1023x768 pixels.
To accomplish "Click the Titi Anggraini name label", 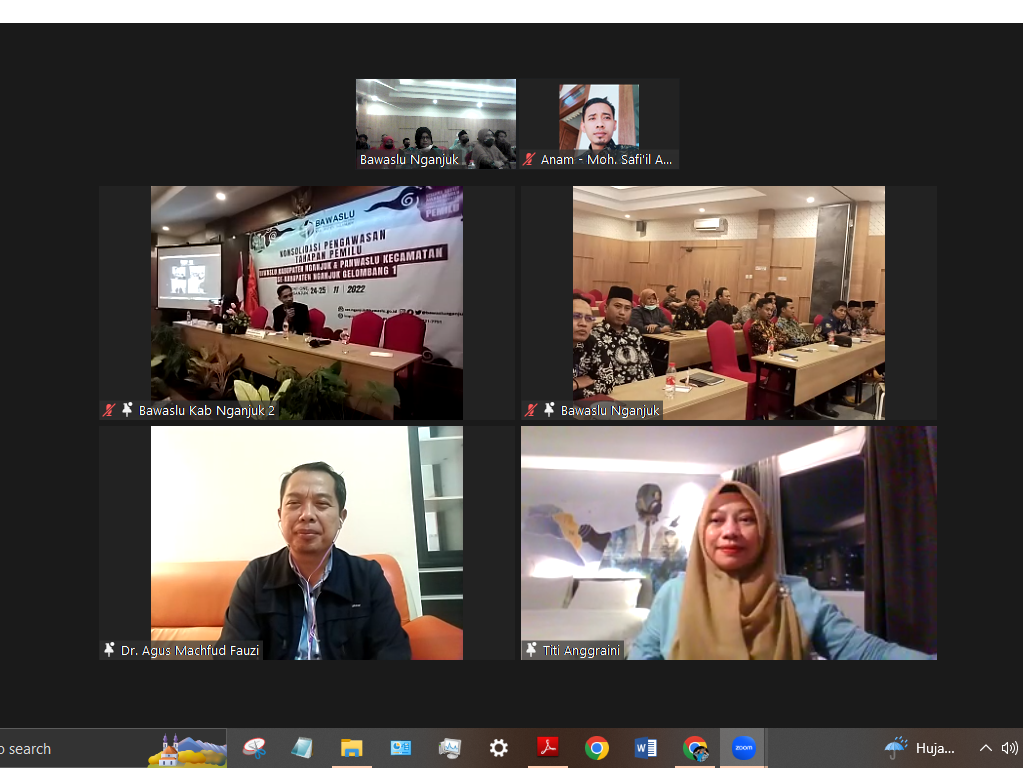I will [x=580, y=650].
